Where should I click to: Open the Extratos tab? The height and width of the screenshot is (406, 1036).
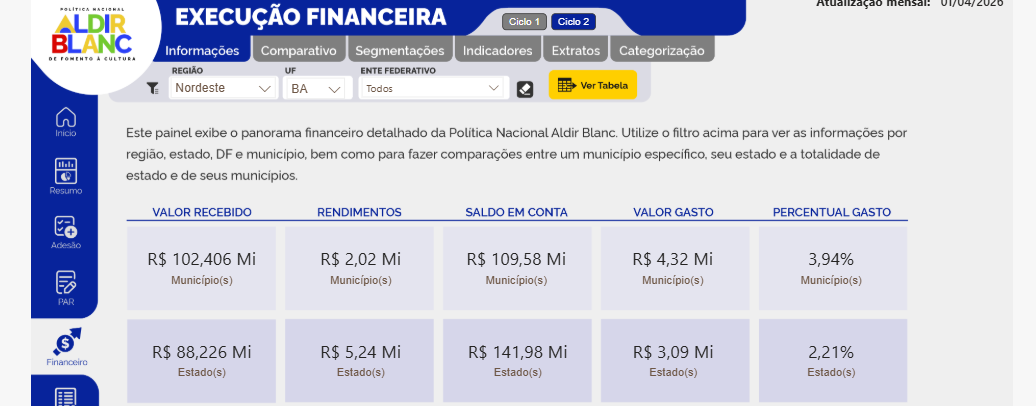point(576,50)
